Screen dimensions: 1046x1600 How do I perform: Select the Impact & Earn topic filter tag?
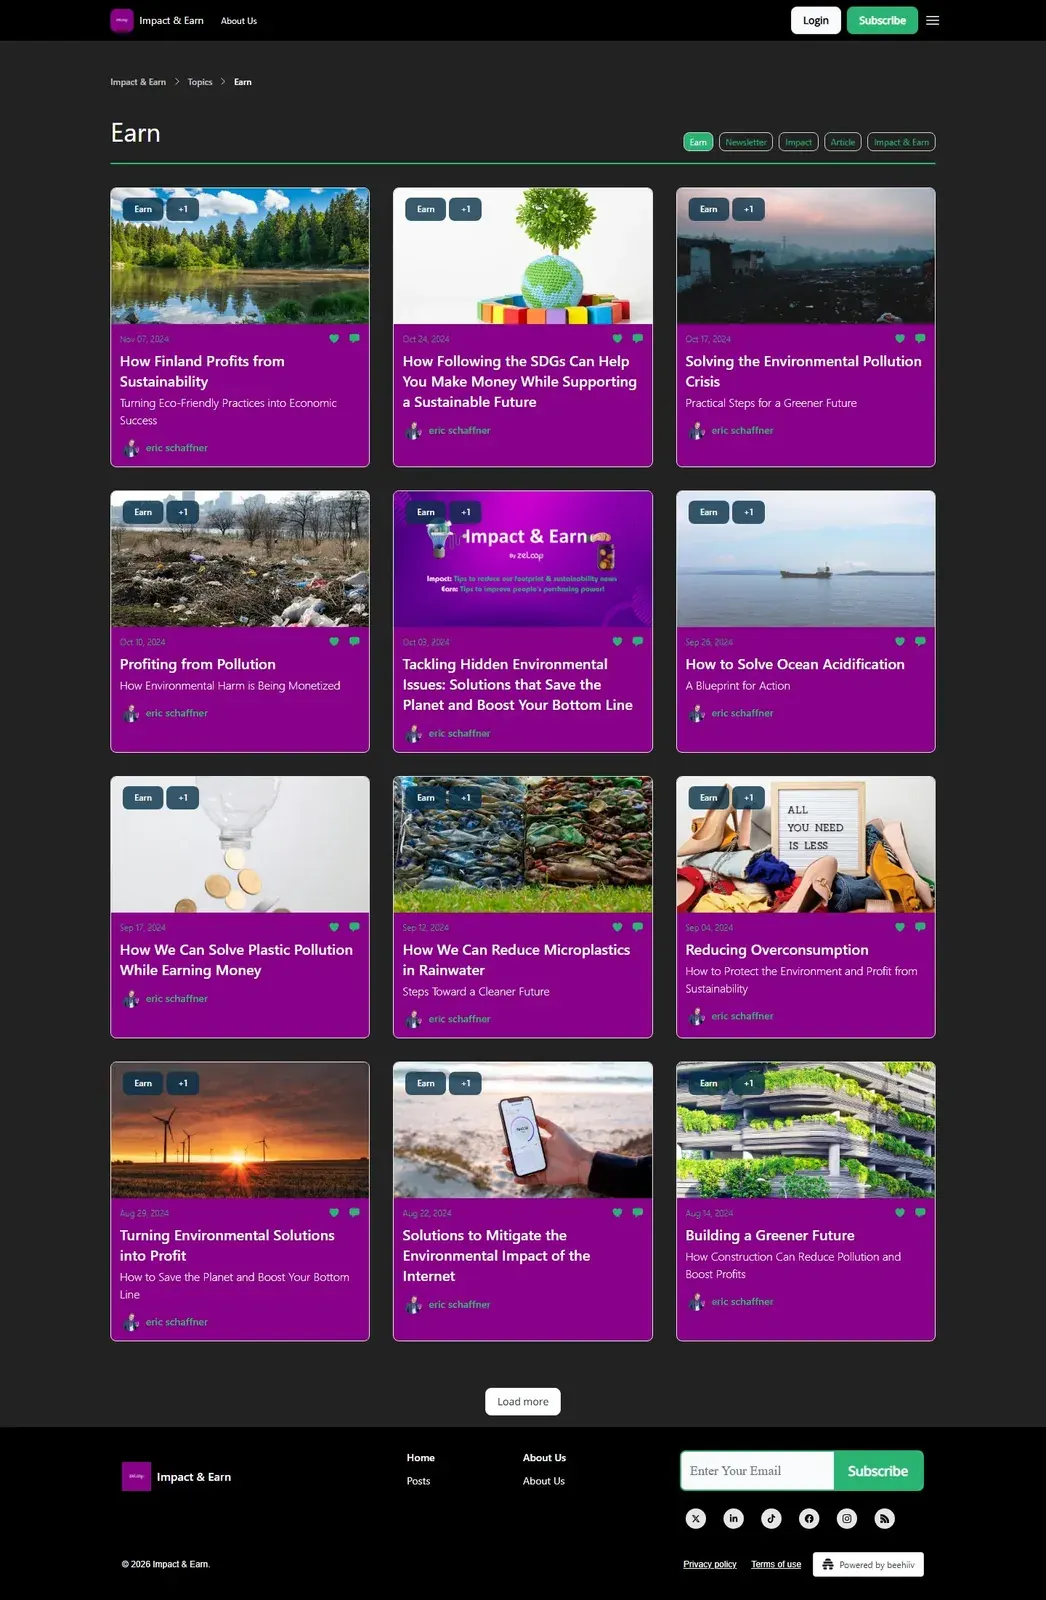[x=901, y=142]
